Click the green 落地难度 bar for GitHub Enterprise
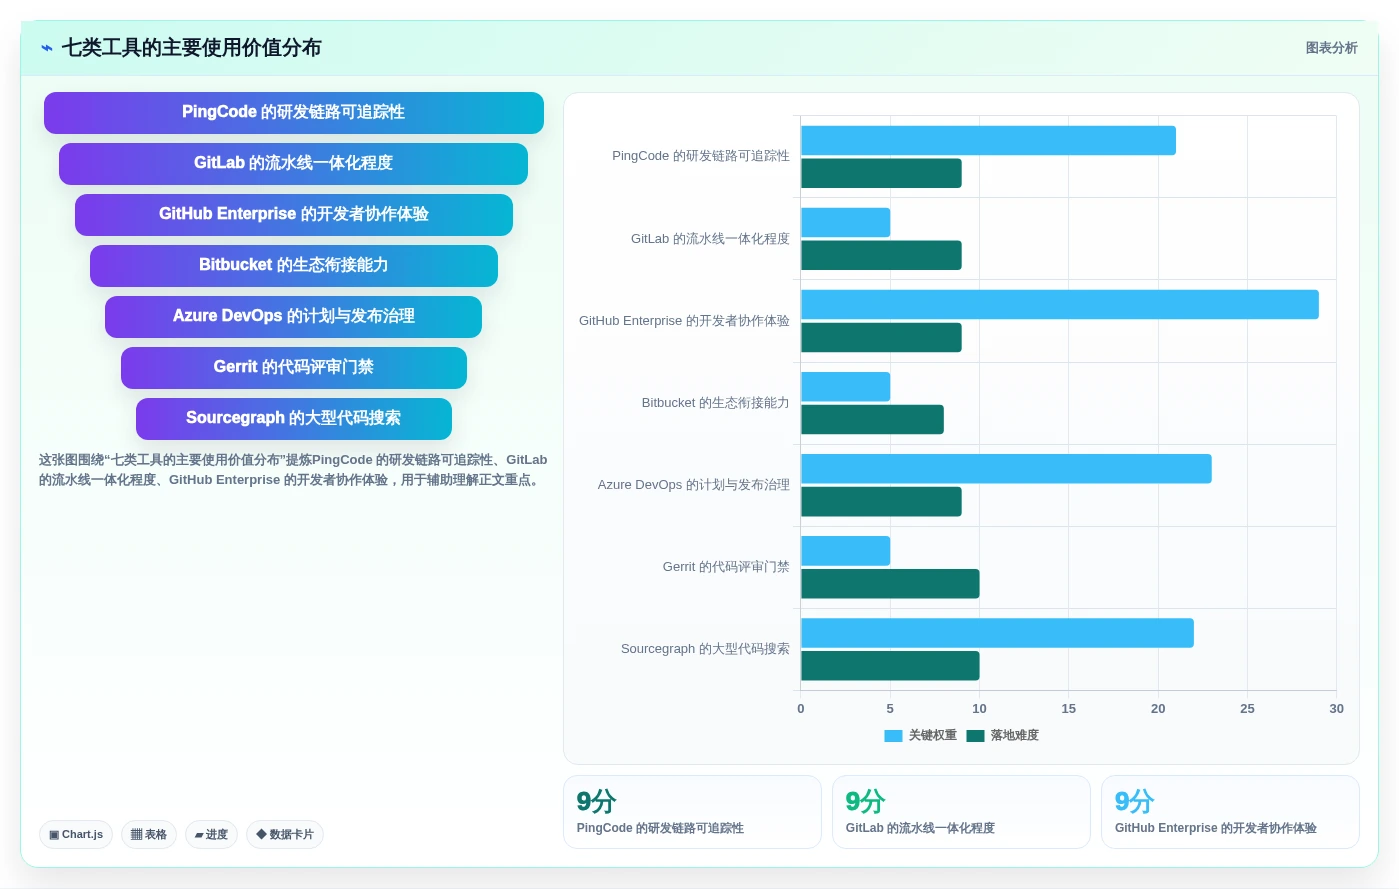The height and width of the screenshot is (889, 1399). click(x=881, y=337)
